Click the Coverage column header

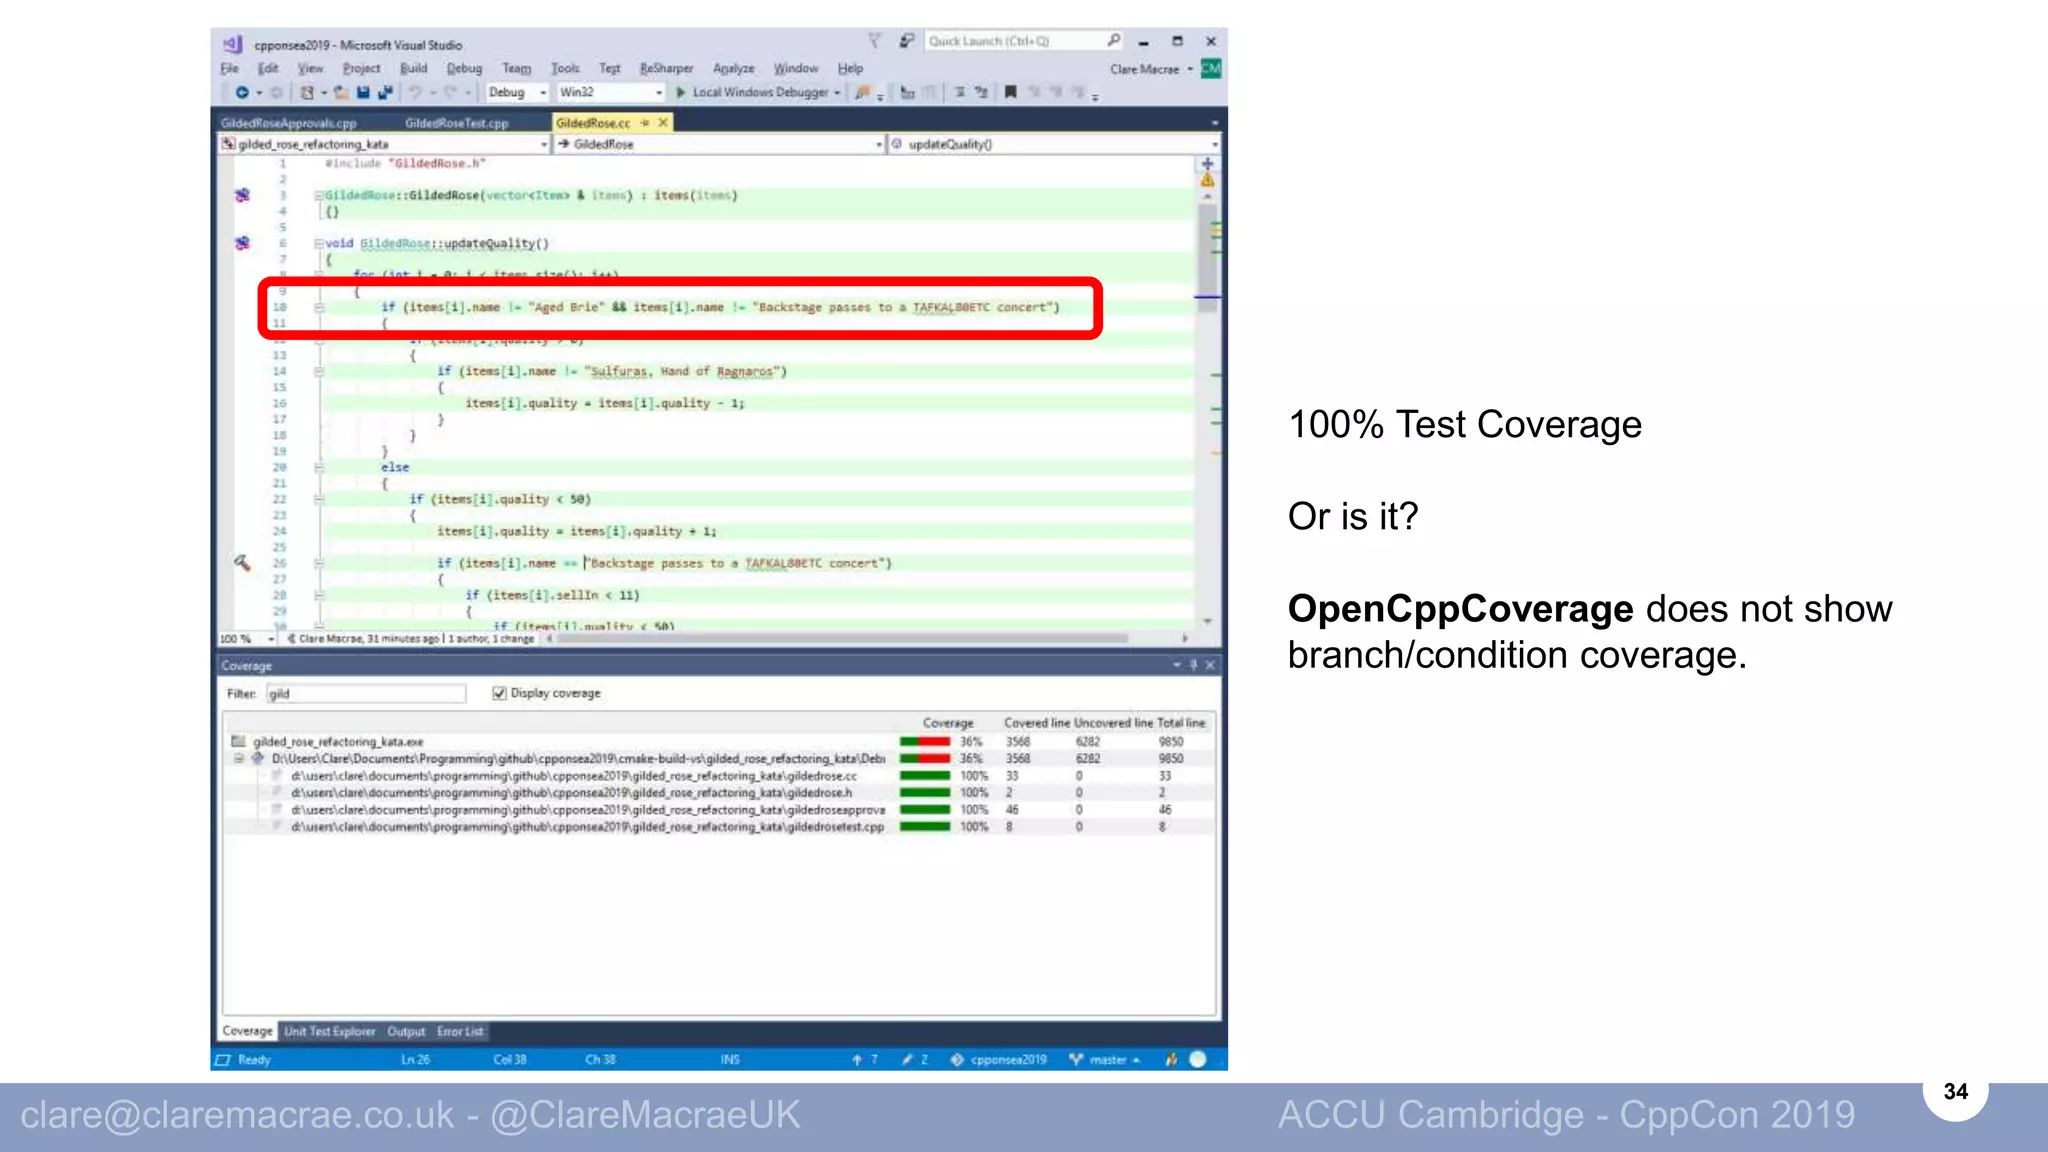pyautogui.click(x=947, y=722)
